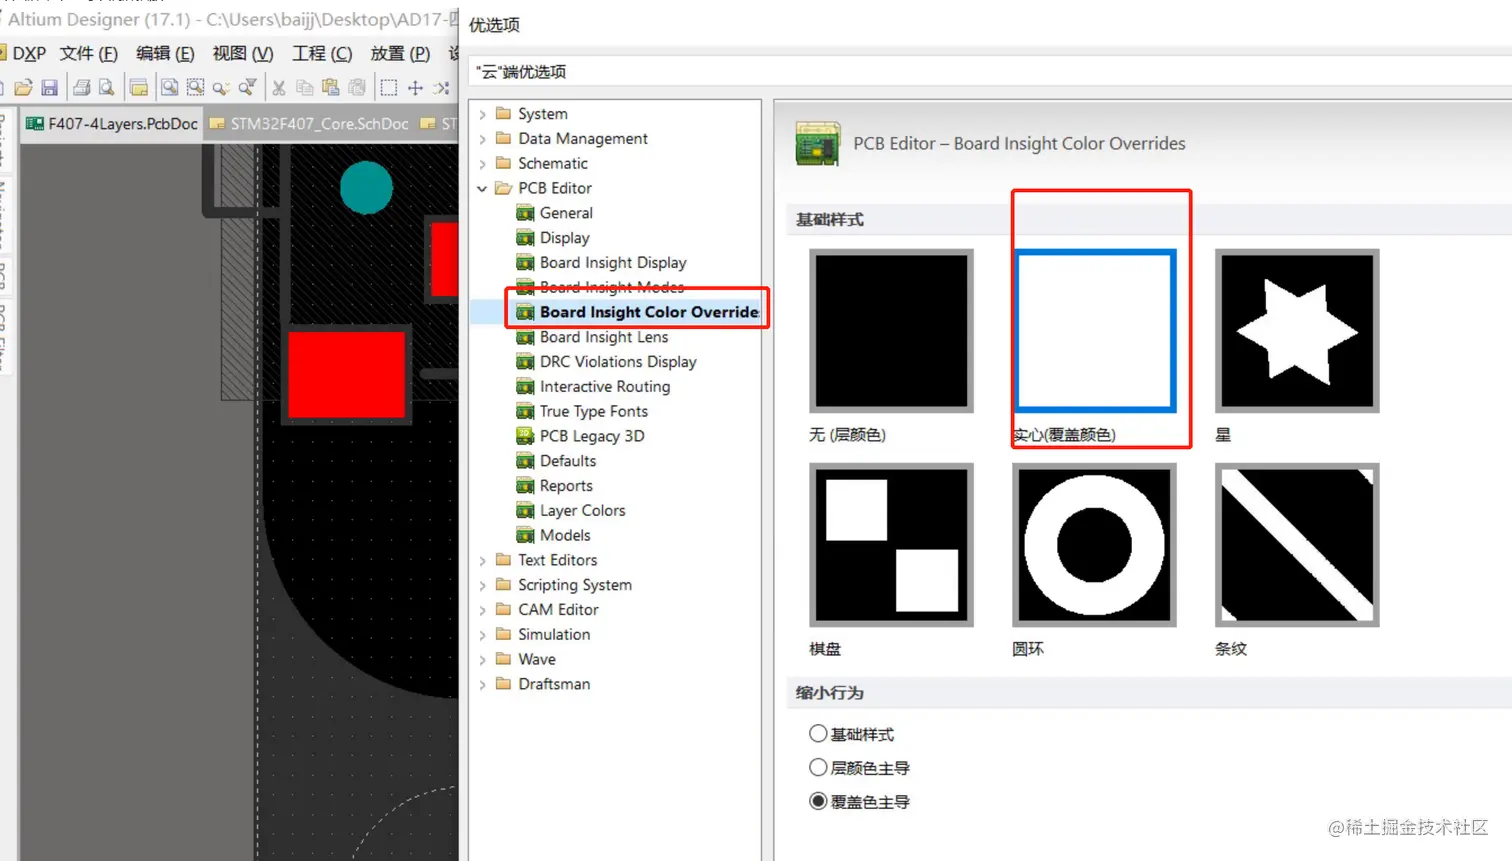Select the 基础样式 radio button
Viewport: 1512px width, 861px height.
pos(818,734)
